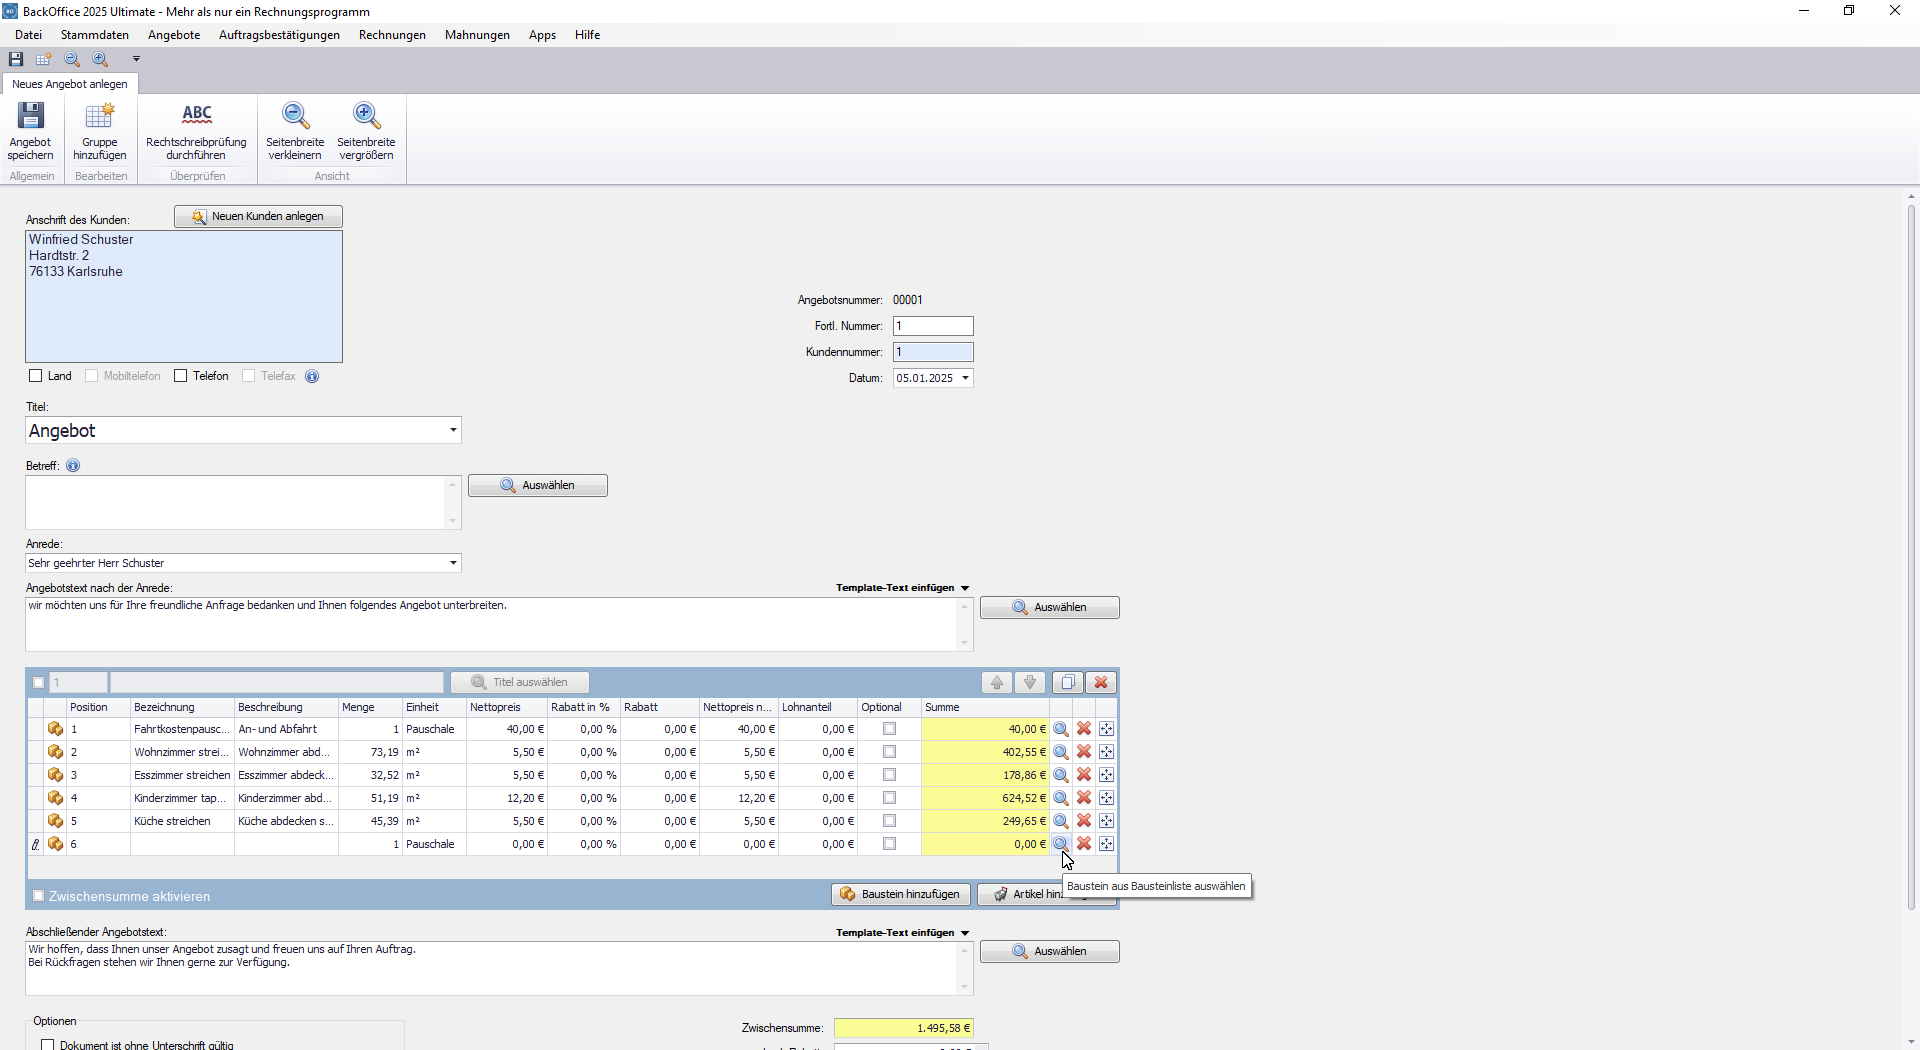Expand Template-Text einfügen above the closing text
The height and width of the screenshot is (1050, 1920).
[x=965, y=933]
